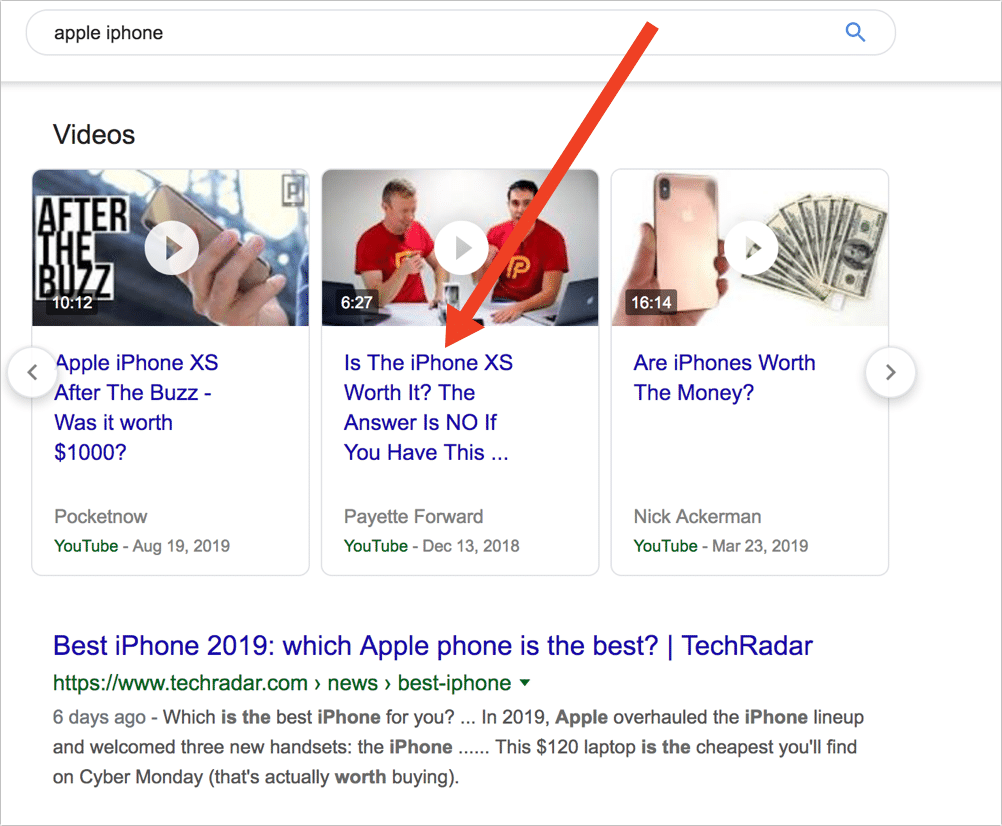The width and height of the screenshot is (1002, 826).
Task: Play the Are iPhones Worth The Money video
Action: point(750,248)
